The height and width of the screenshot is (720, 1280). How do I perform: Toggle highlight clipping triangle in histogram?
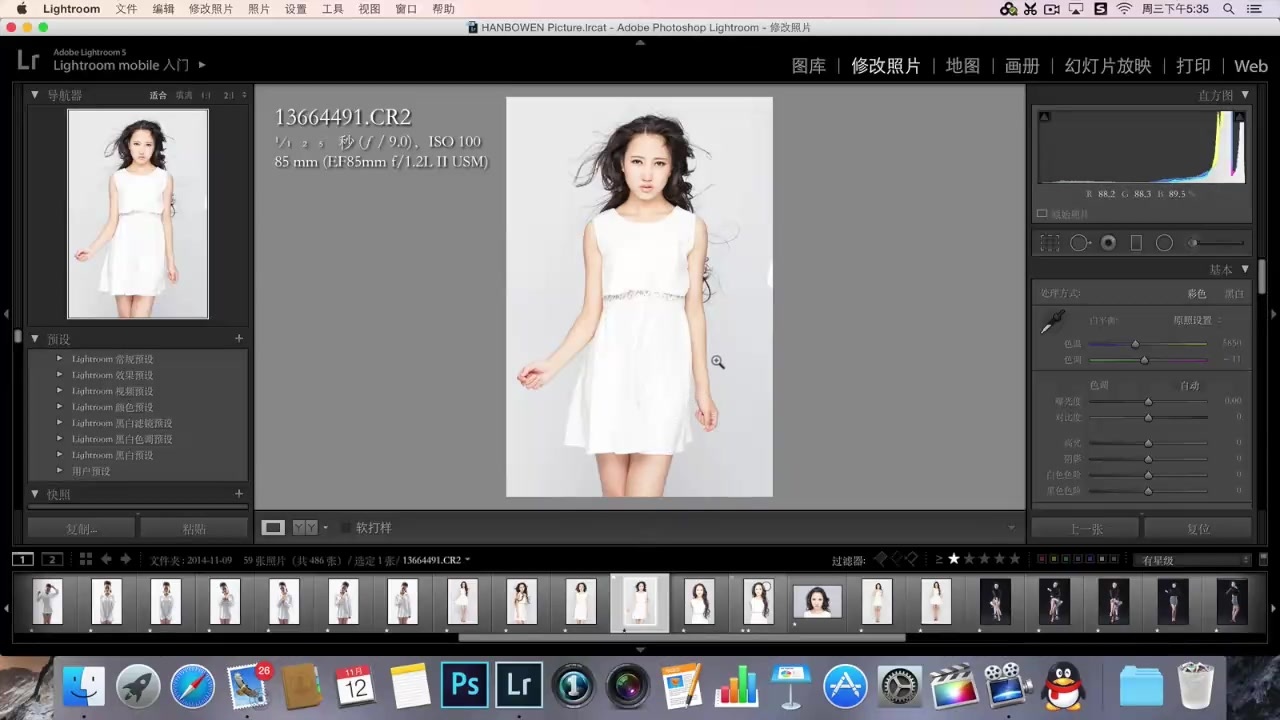coord(1240,117)
